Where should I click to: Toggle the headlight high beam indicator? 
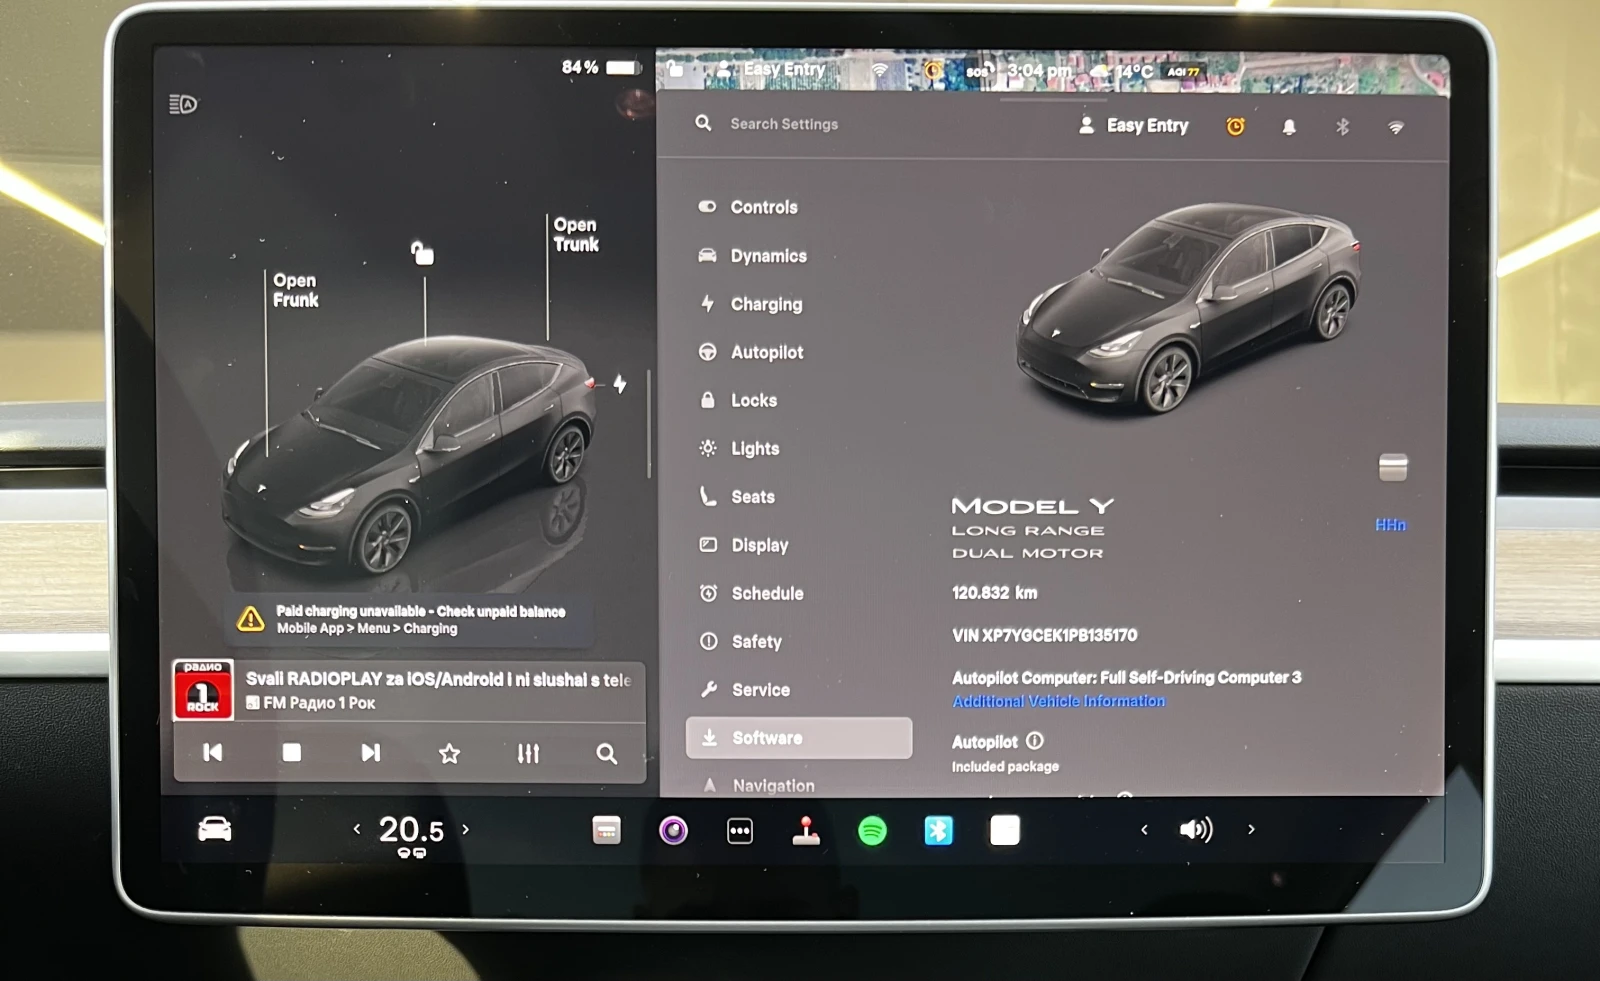click(x=183, y=104)
